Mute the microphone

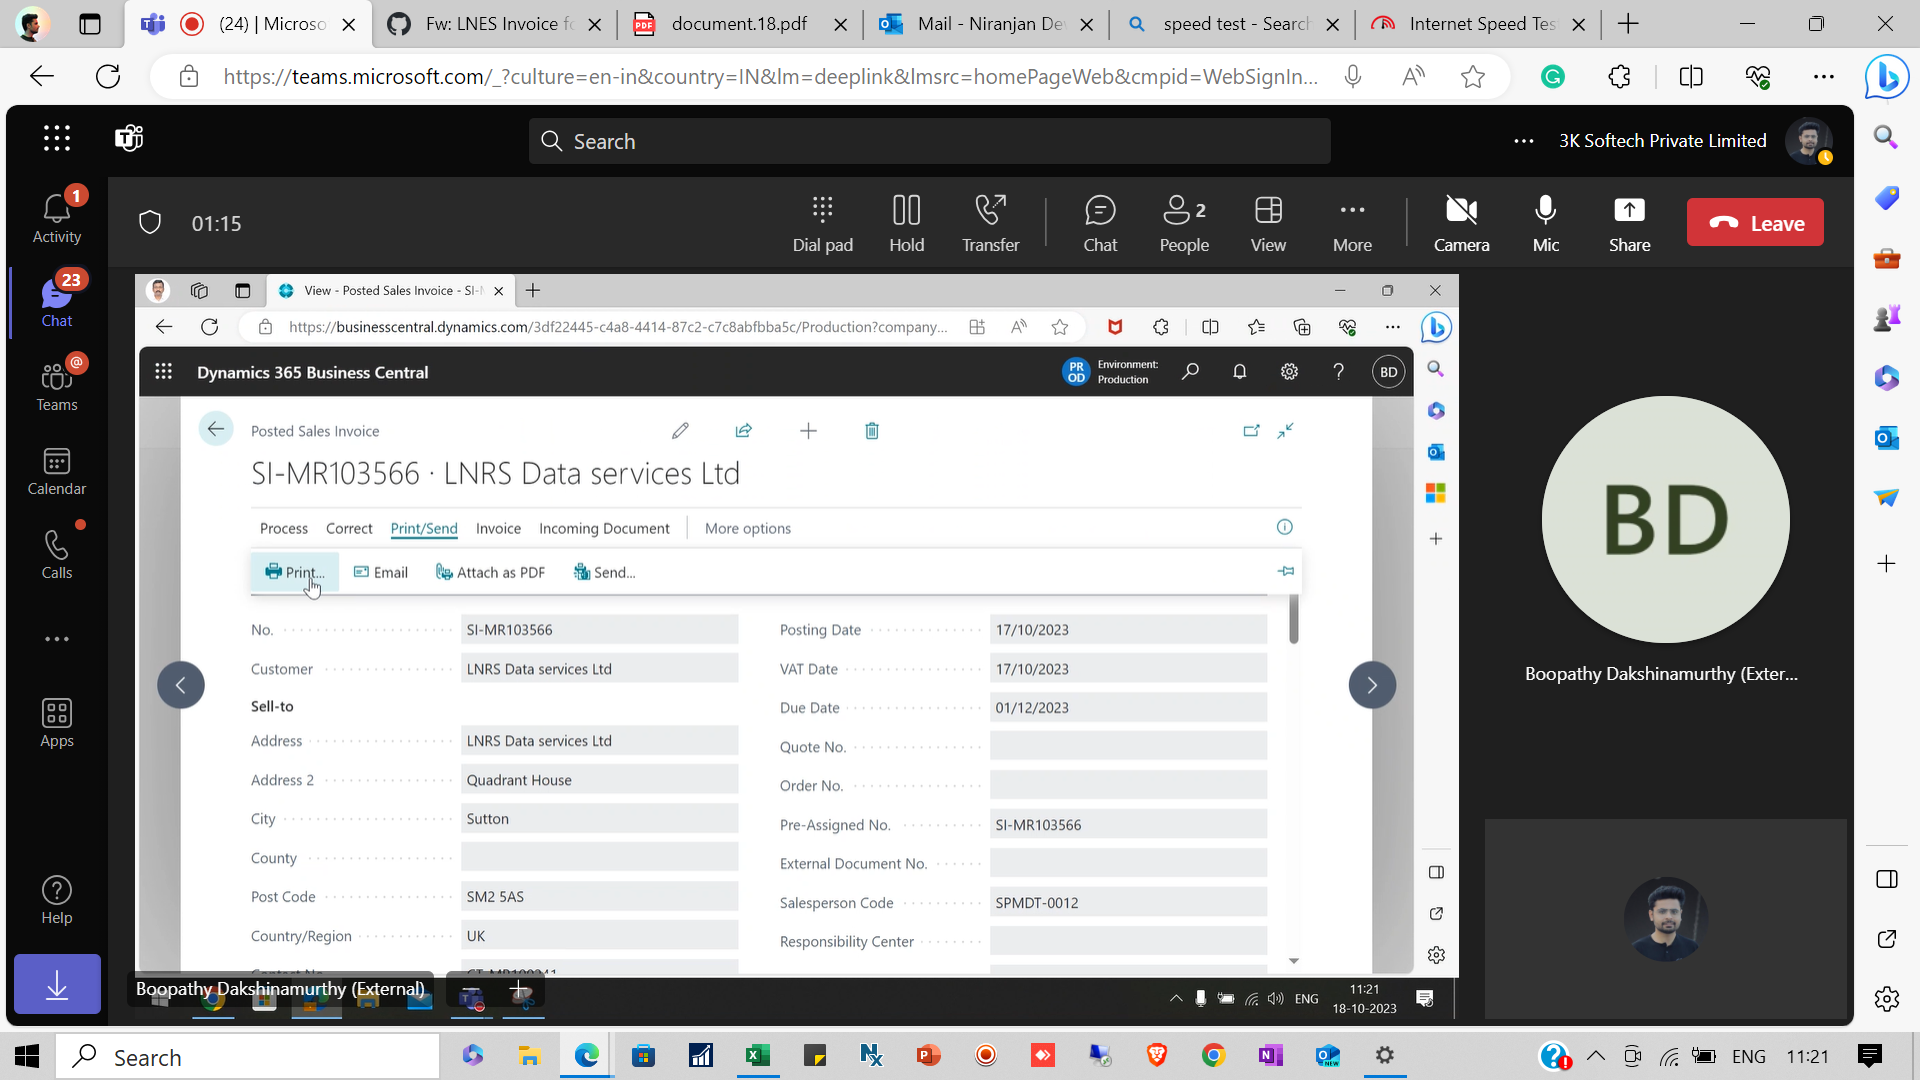click(1545, 222)
